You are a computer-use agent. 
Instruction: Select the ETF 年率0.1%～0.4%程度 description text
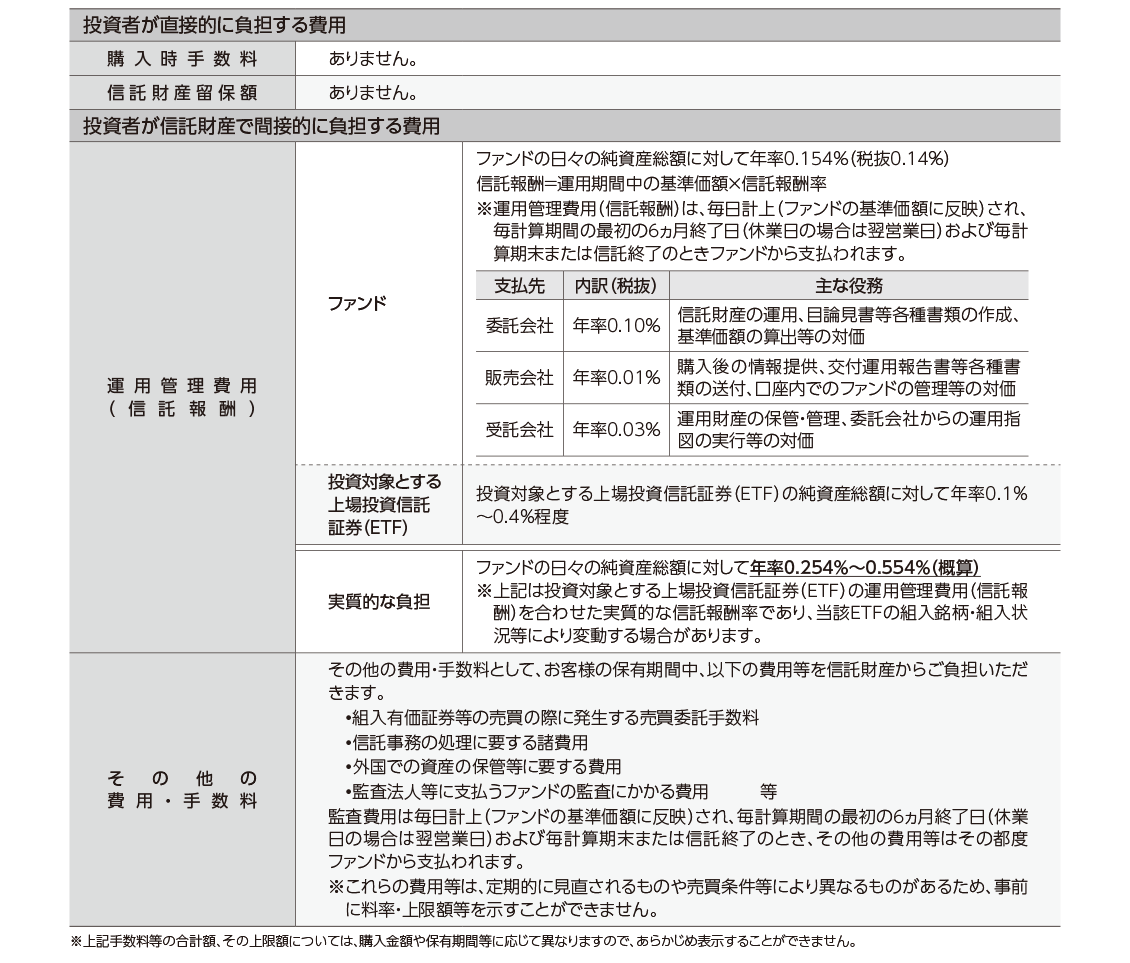(750, 506)
